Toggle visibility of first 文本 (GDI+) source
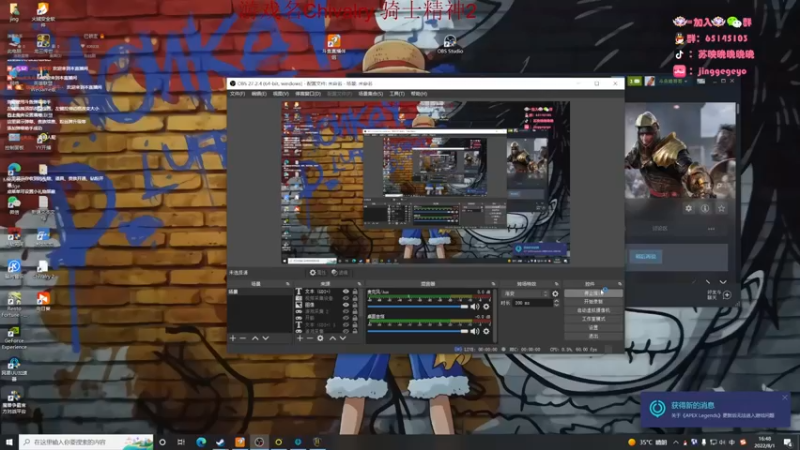The width and height of the screenshot is (800, 450). point(346,291)
